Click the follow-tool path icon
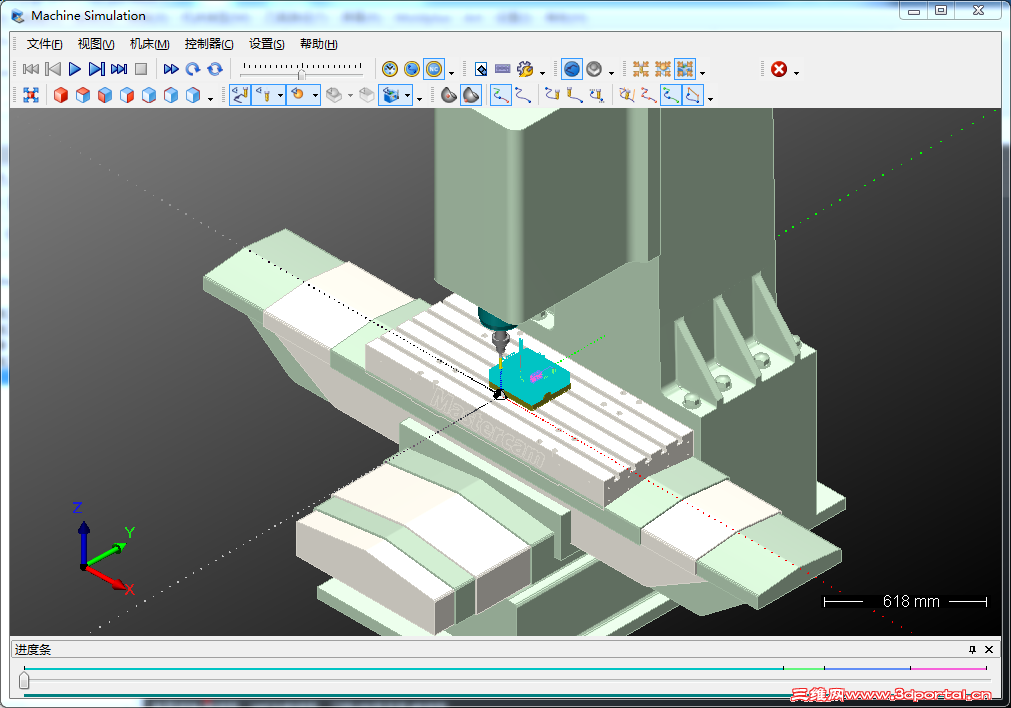The height and width of the screenshot is (708, 1011). point(553,95)
